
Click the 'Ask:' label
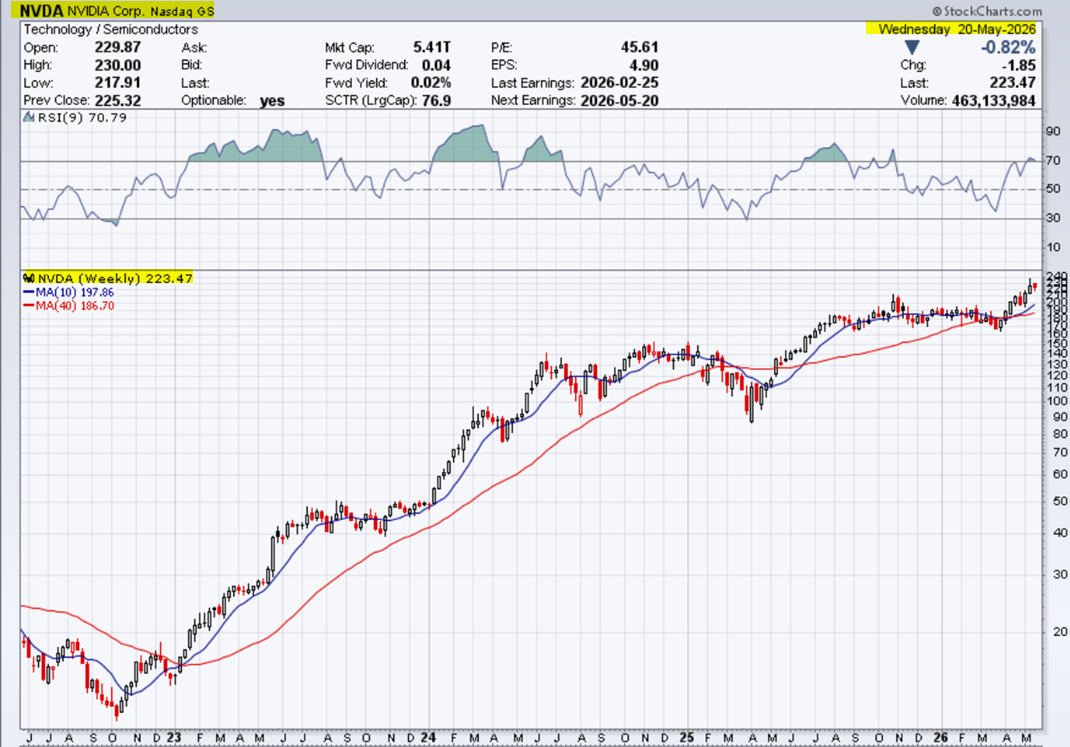[x=194, y=48]
